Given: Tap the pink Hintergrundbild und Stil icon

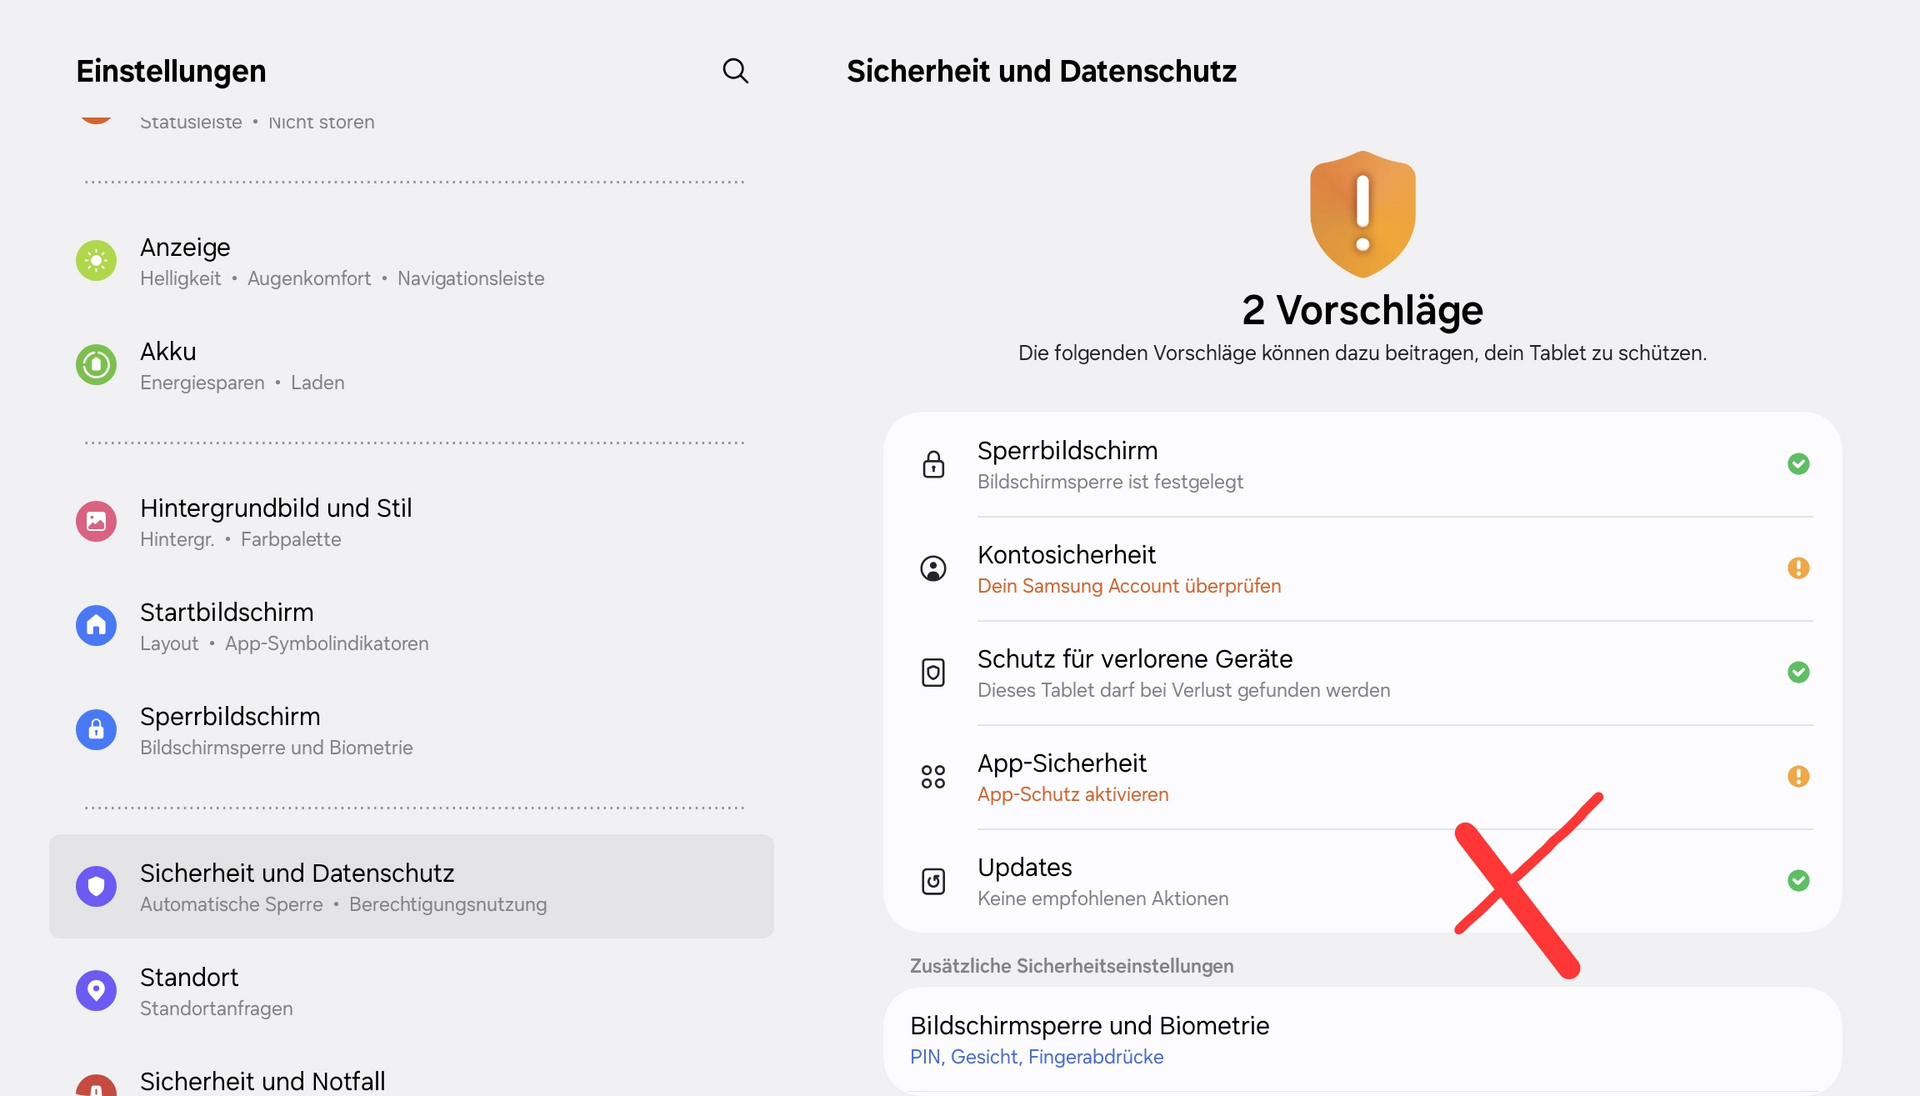Looking at the screenshot, I should click(96, 522).
